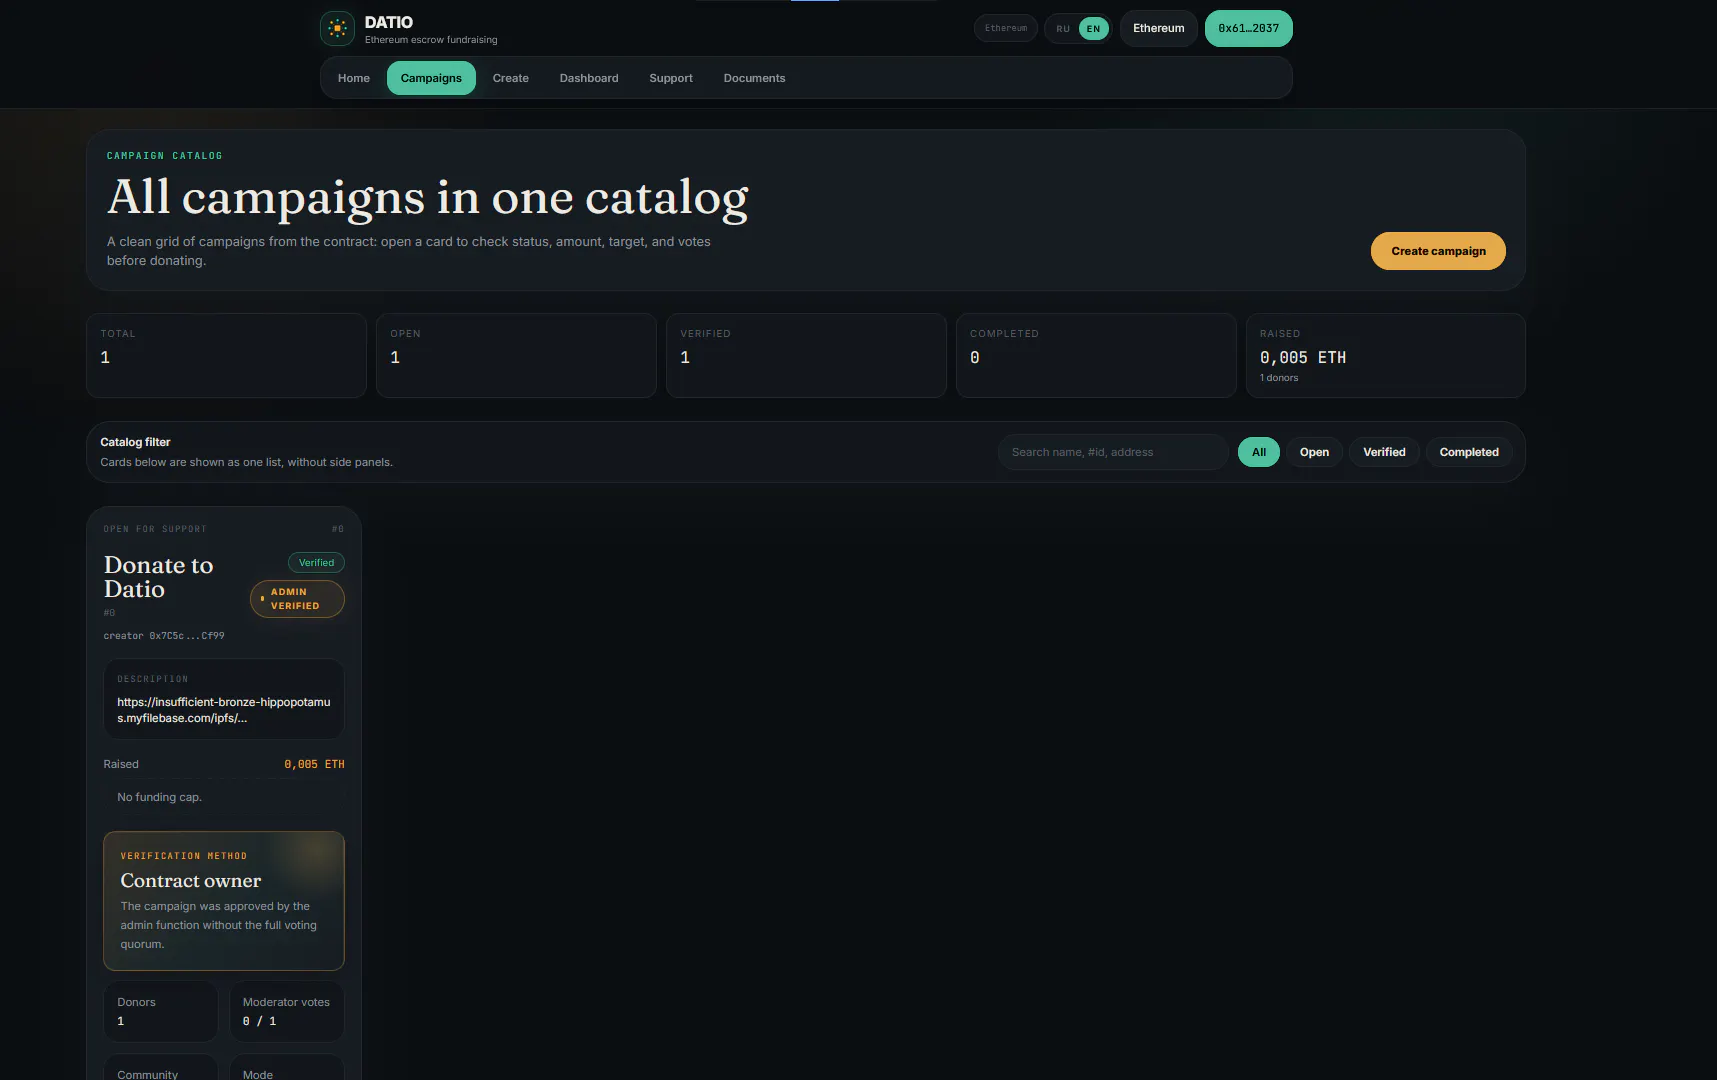Click the ADMIN VERIFIED badge
The width and height of the screenshot is (1717, 1080).
point(297,599)
